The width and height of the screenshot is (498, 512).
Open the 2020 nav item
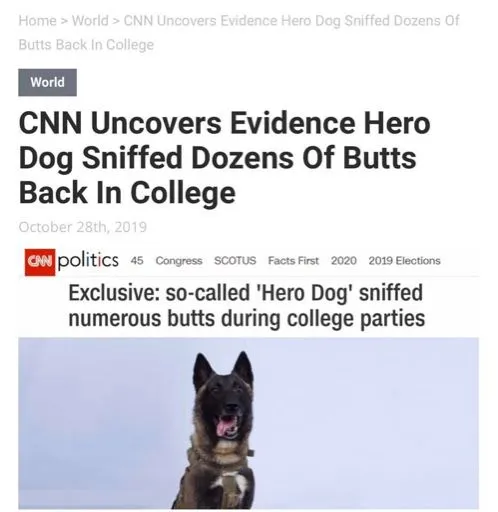[344, 260]
